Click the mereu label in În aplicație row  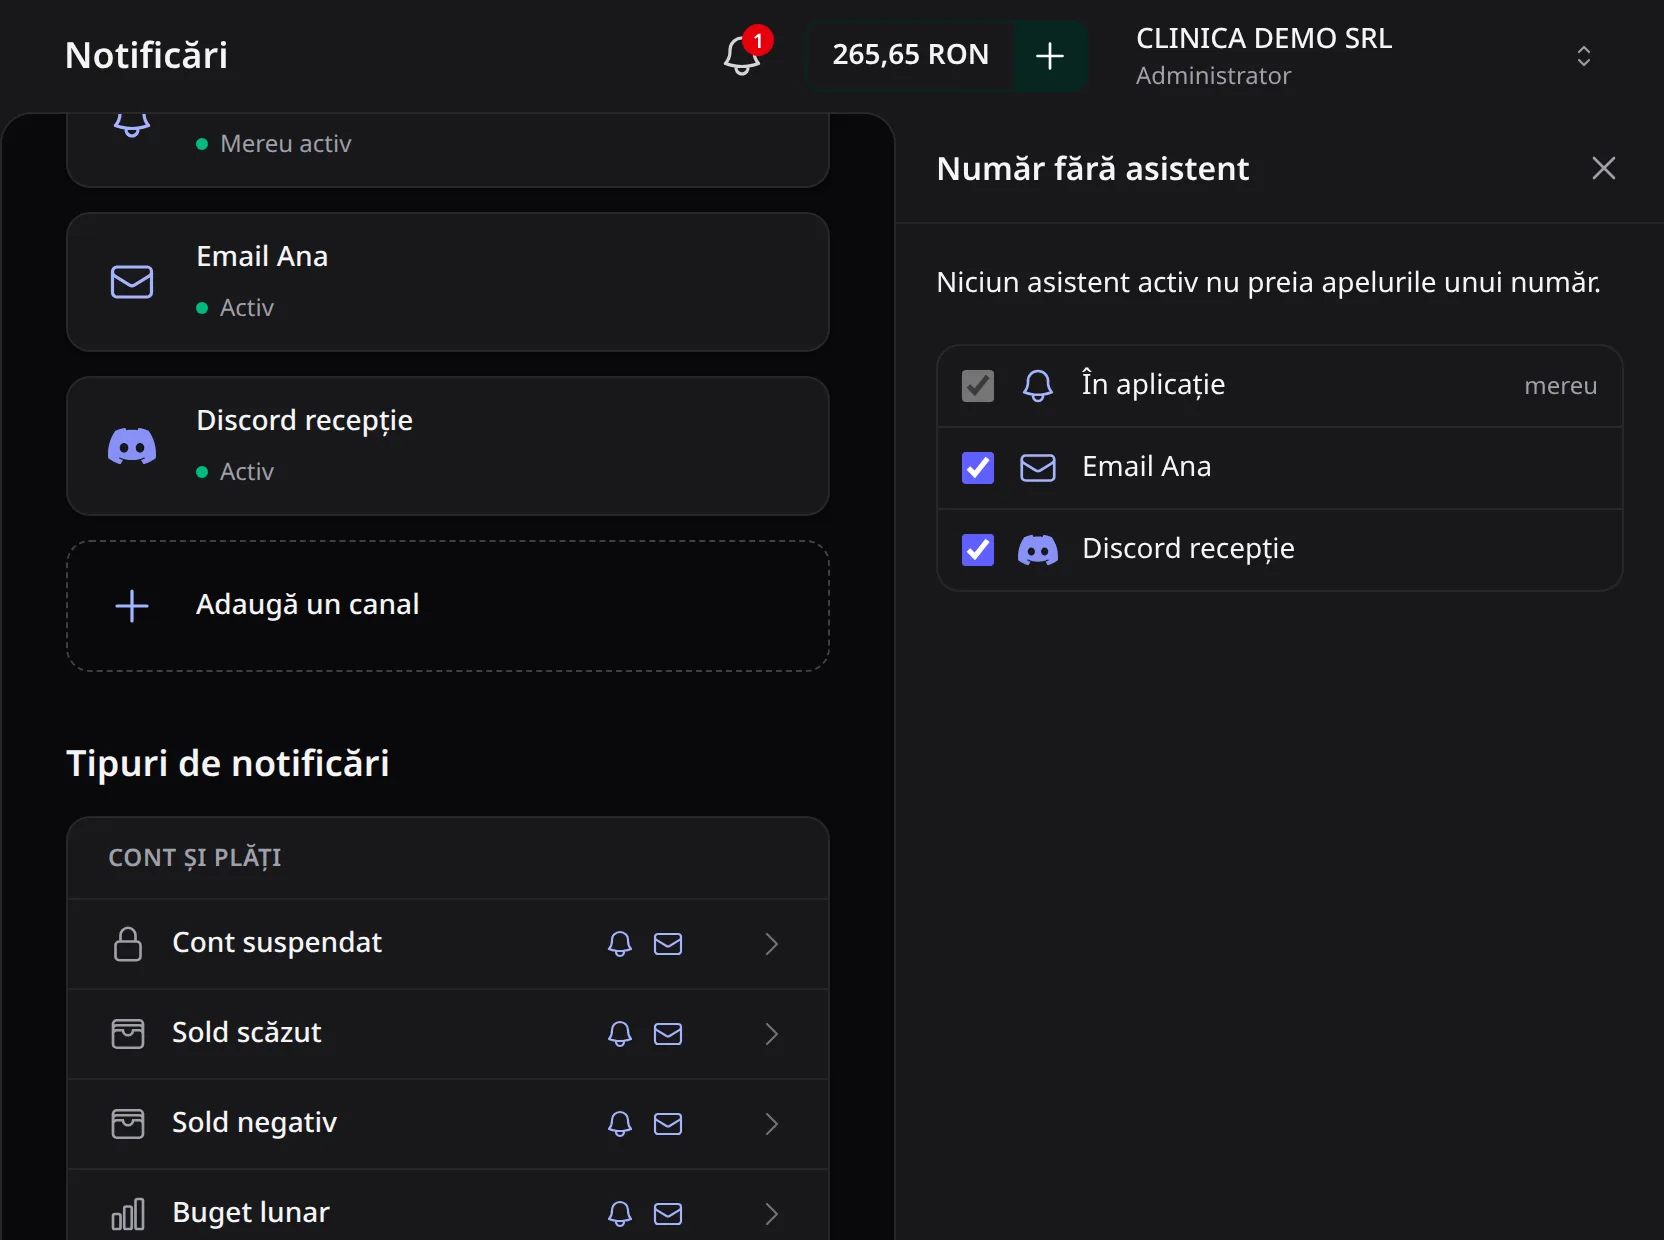click(1560, 386)
